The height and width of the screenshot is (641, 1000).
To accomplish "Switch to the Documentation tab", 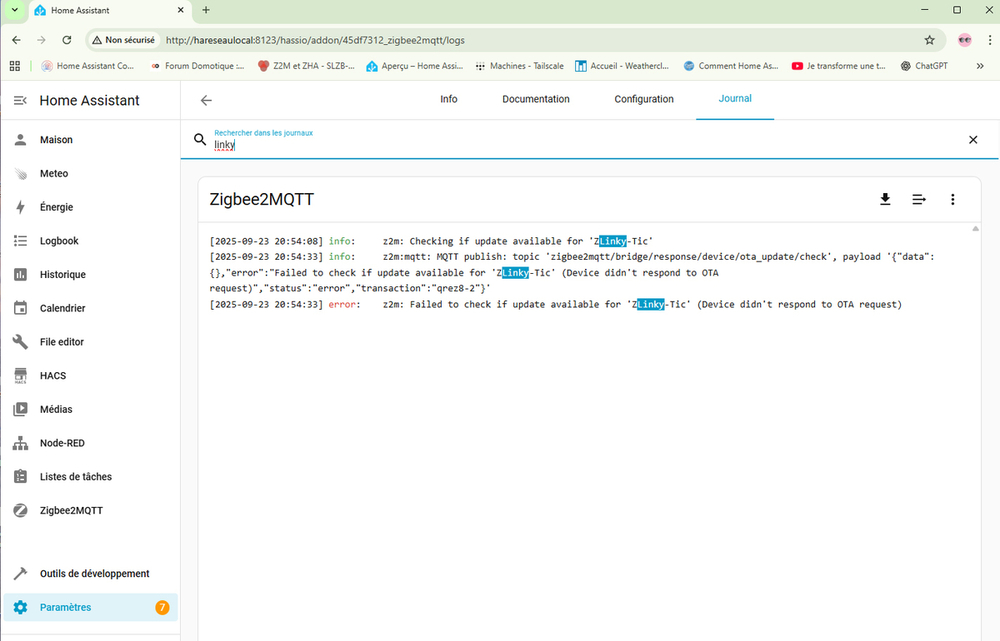I will tap(536, 99).
